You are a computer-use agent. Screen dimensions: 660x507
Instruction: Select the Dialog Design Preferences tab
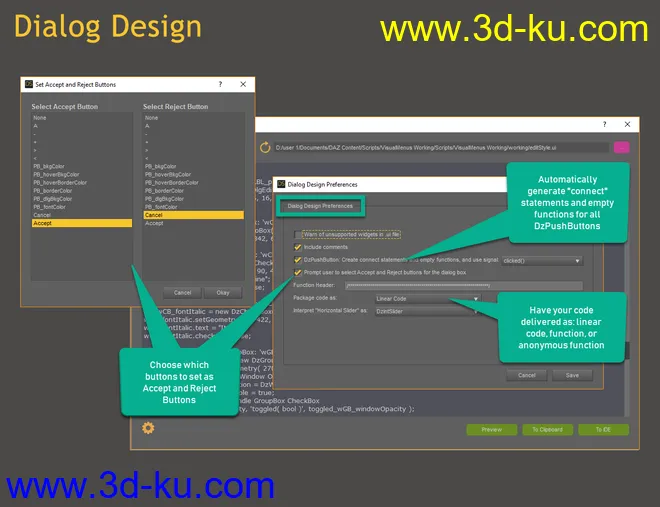click(x=315, y=206)
